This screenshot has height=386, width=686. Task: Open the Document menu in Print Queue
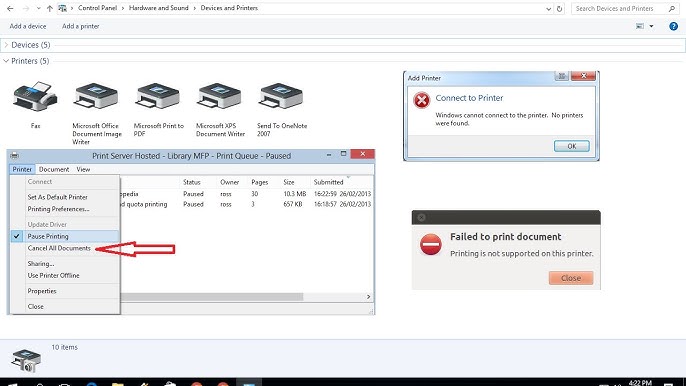[54, 169]
